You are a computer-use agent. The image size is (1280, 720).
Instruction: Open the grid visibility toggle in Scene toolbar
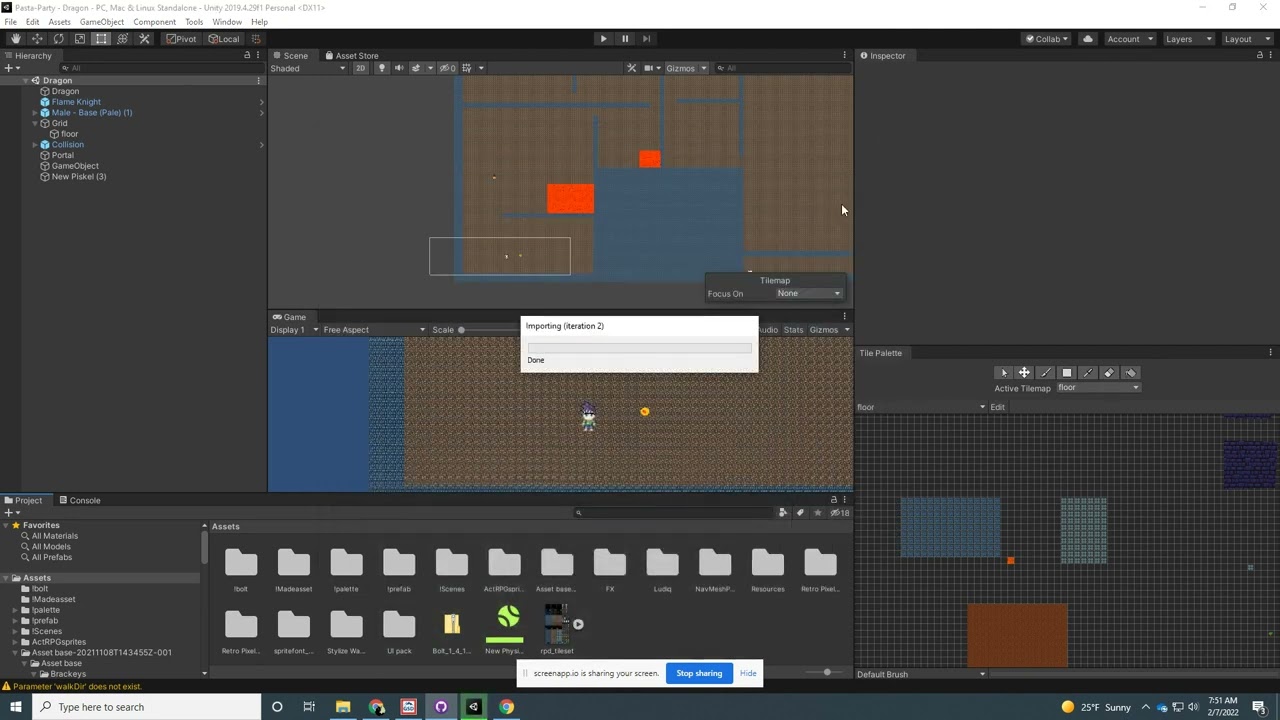click(x=469, y=68)
